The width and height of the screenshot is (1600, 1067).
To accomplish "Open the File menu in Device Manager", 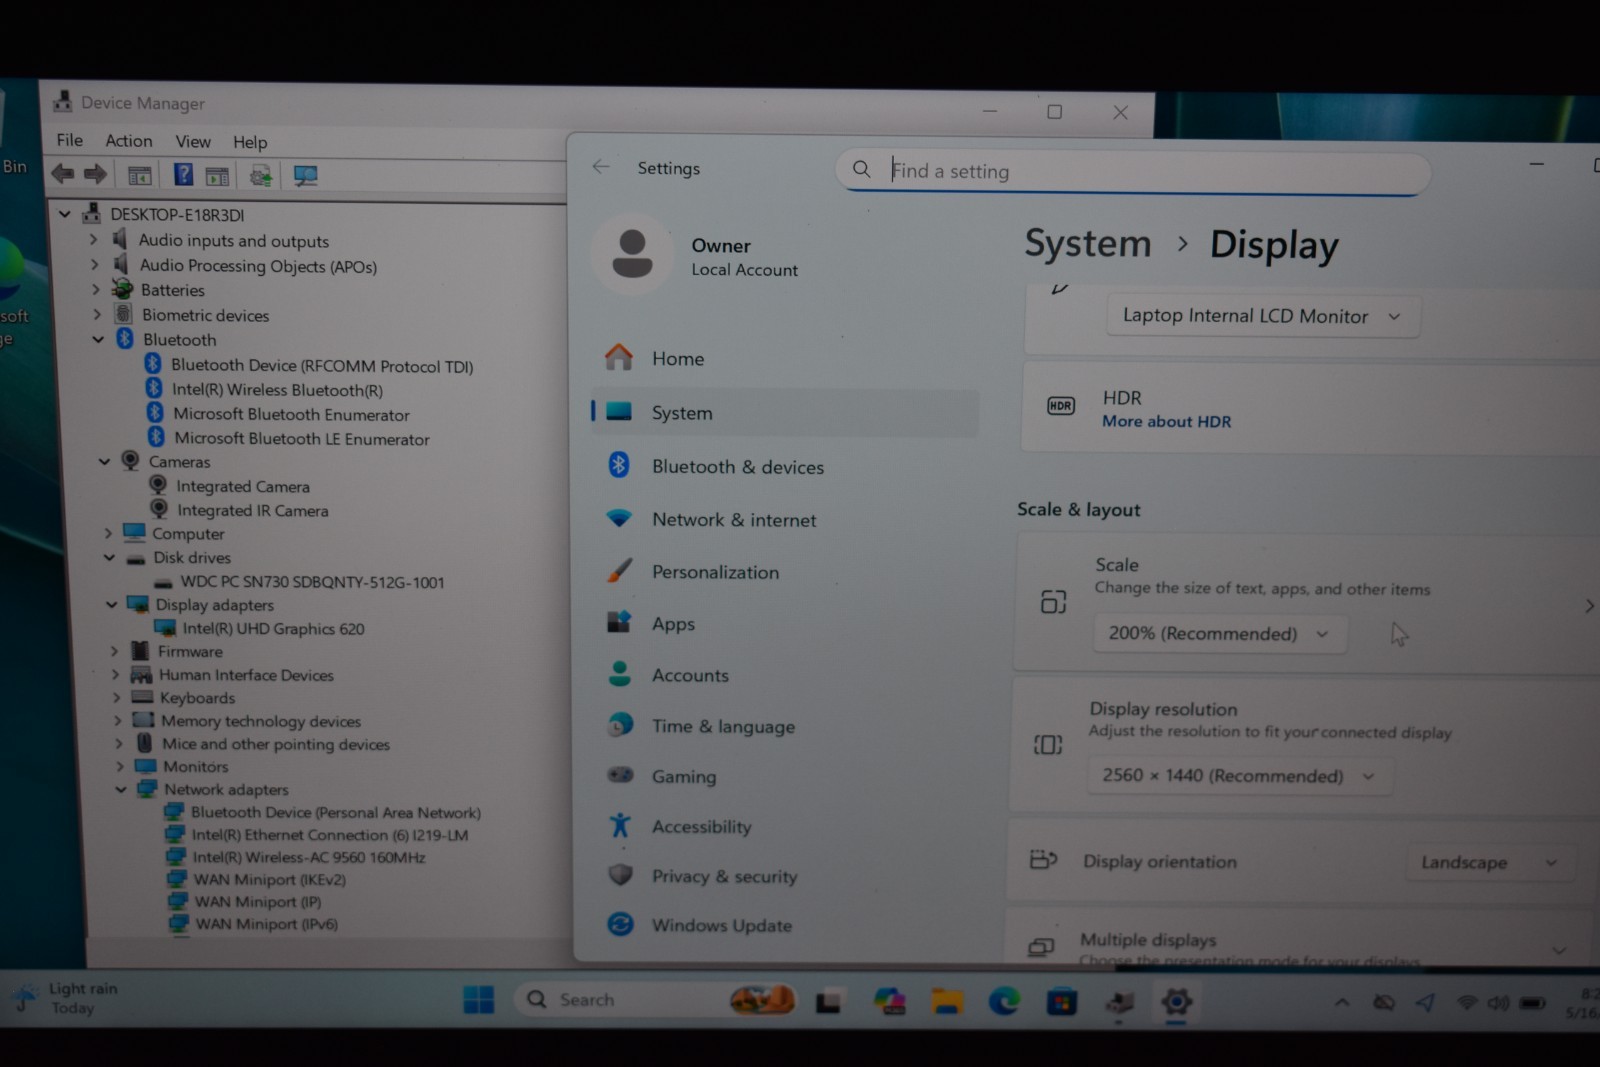I will [x=70, y=140].
